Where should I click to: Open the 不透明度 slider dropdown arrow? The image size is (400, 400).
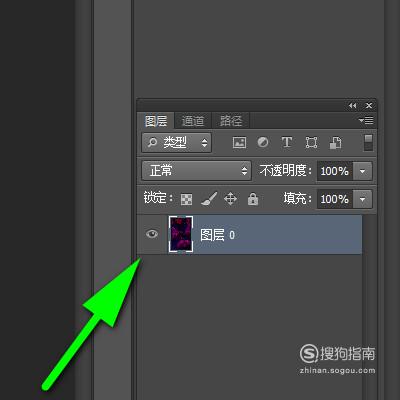tap(362, 171)
